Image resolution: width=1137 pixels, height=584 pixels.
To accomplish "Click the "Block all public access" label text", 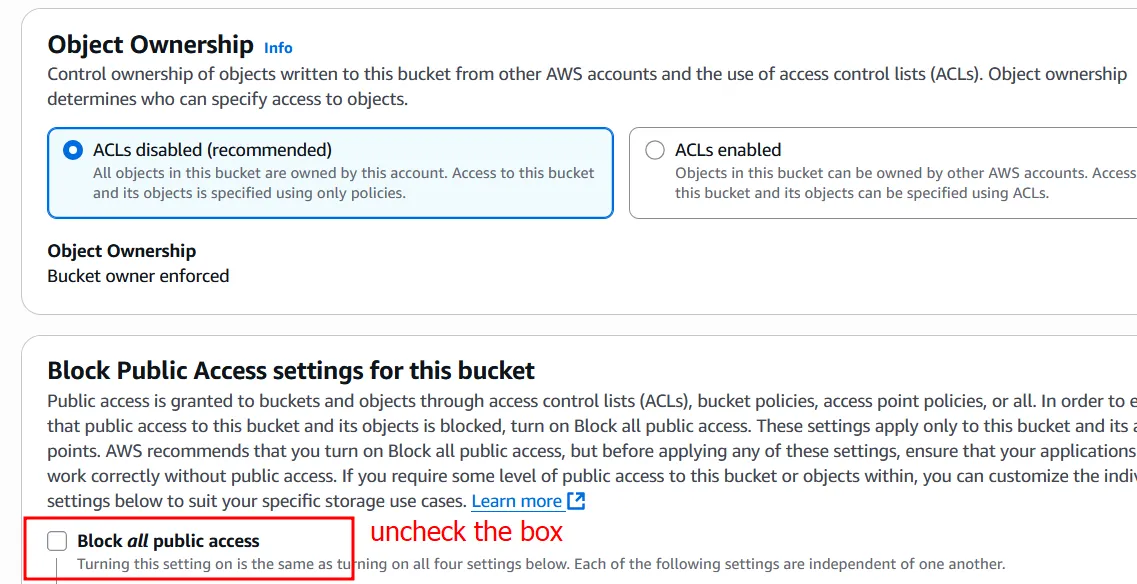I will pos(168,541).
